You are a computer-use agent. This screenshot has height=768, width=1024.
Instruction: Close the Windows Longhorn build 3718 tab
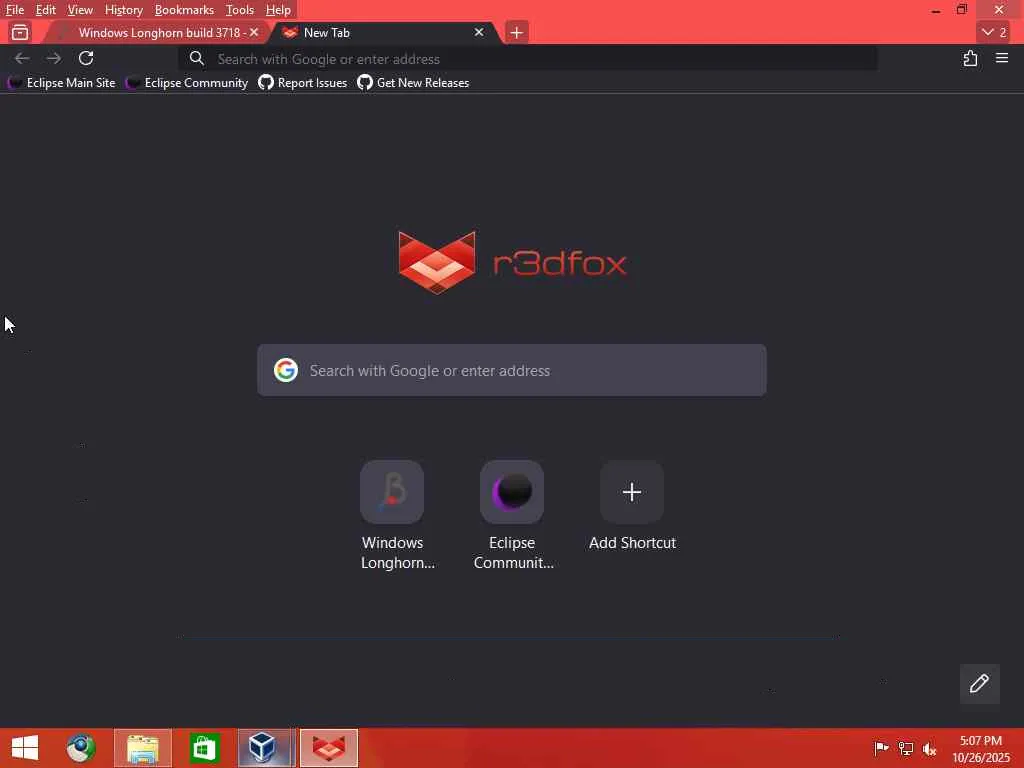(x=254, y=32)
